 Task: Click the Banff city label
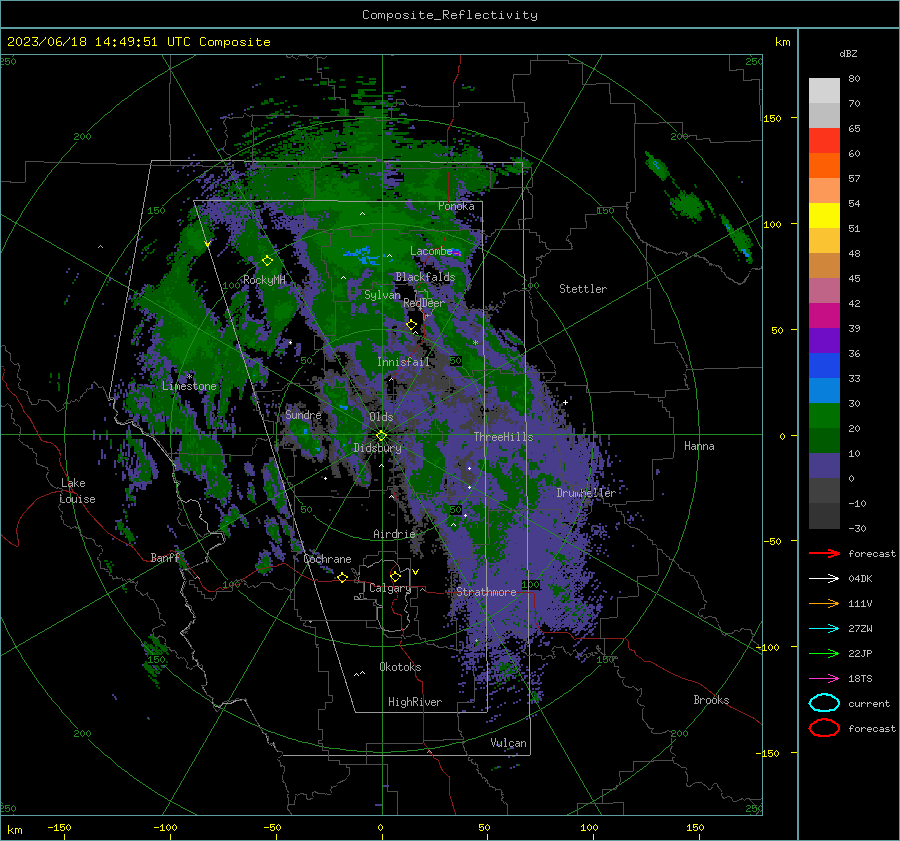point(165,557)
